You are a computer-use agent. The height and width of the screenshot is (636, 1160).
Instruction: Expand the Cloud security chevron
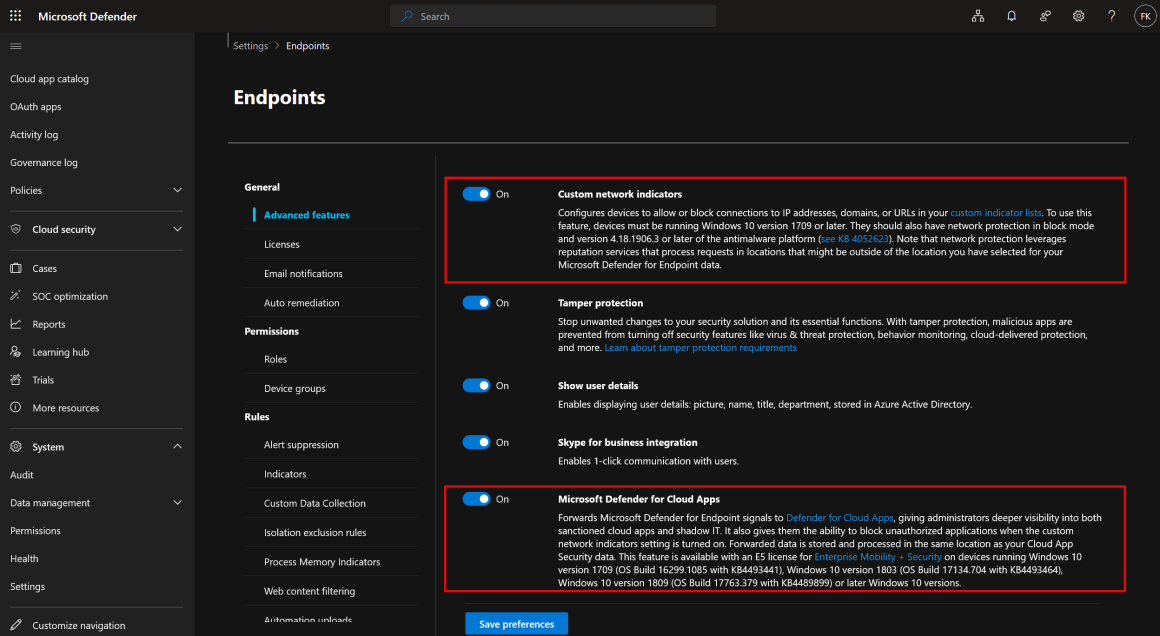click(178, 229)
